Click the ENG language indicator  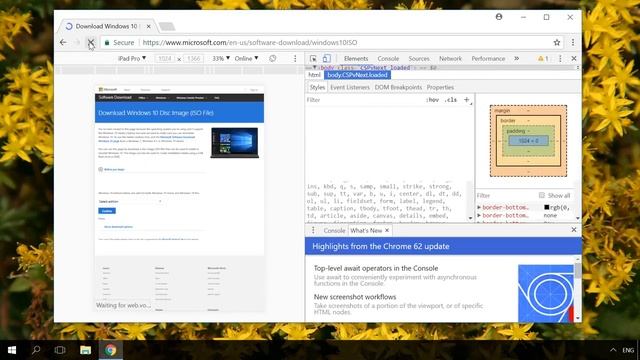coord(628,350)
